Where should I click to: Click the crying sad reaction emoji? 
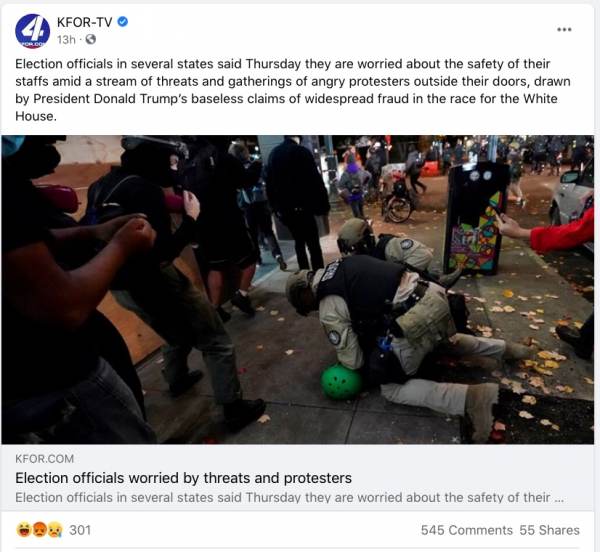[55, 530]
